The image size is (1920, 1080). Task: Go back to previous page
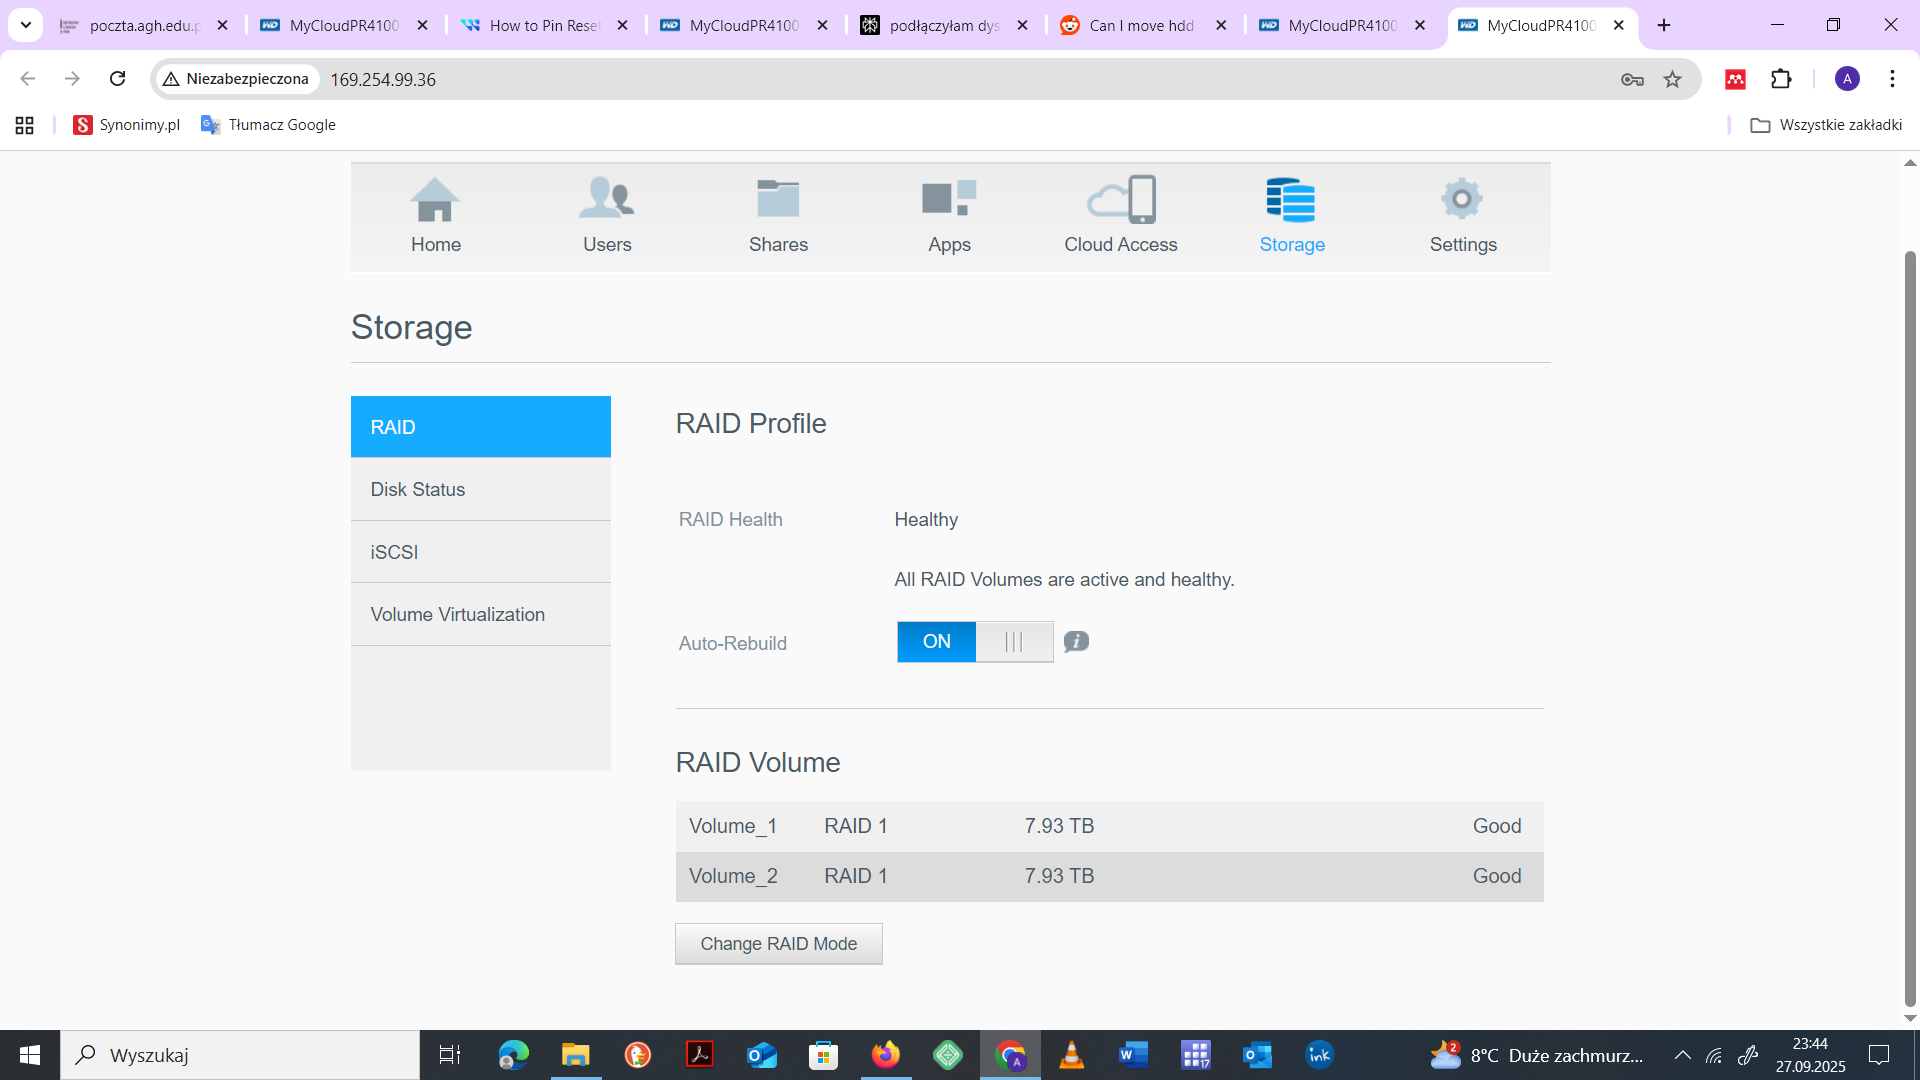click(x=28, y=79)
